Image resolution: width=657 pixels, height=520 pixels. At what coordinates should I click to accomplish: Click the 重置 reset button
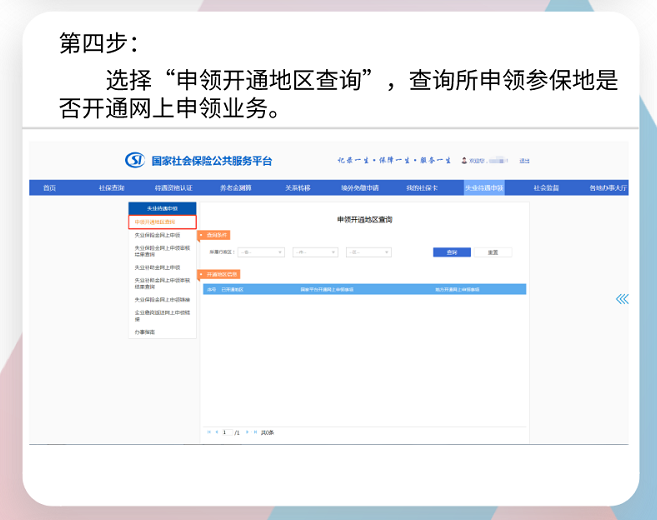point(492,252)
